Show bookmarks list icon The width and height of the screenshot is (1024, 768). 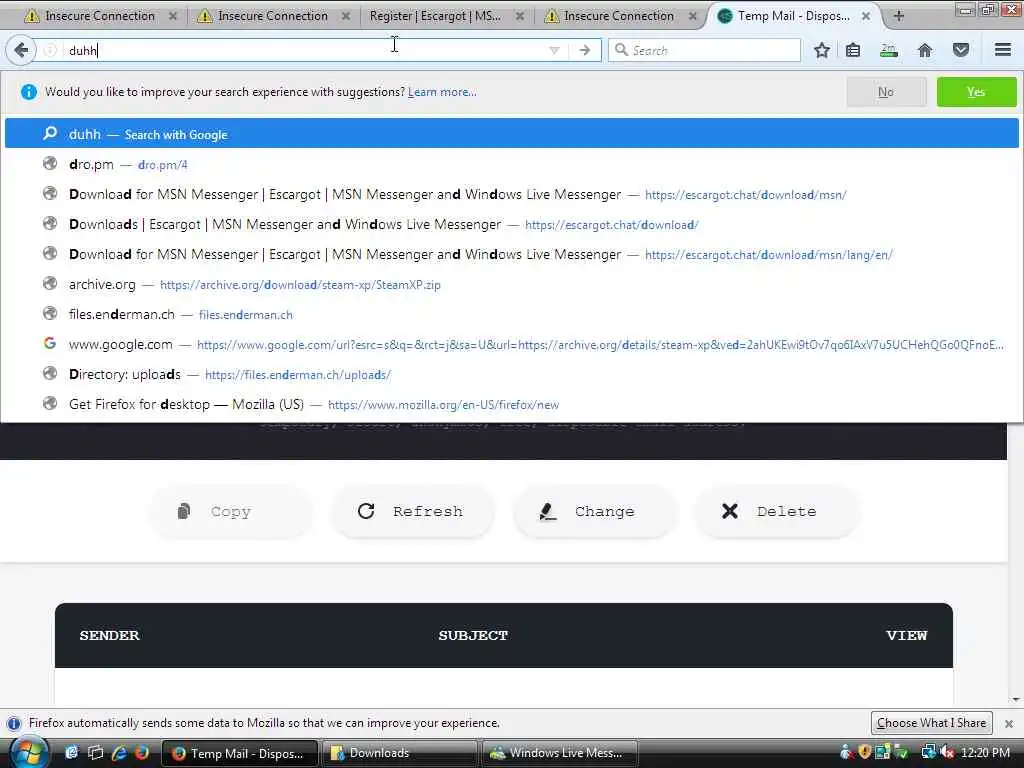click(x=853, y=50)
